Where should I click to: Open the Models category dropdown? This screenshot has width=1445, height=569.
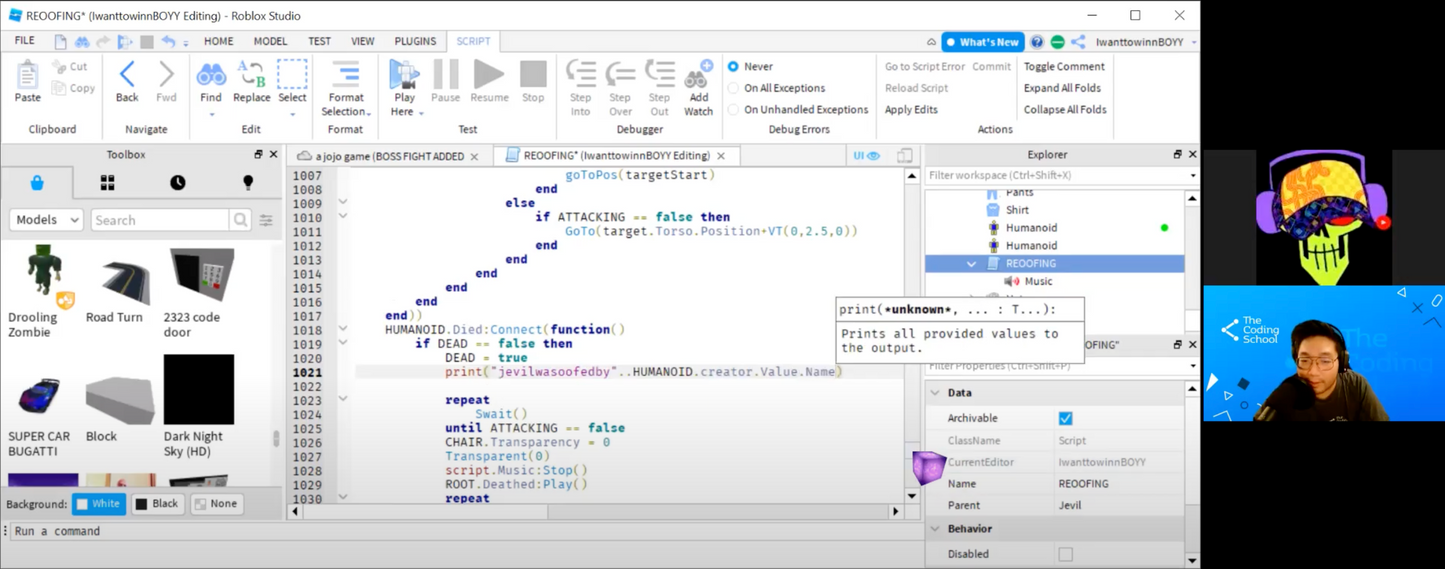(46, 220)
